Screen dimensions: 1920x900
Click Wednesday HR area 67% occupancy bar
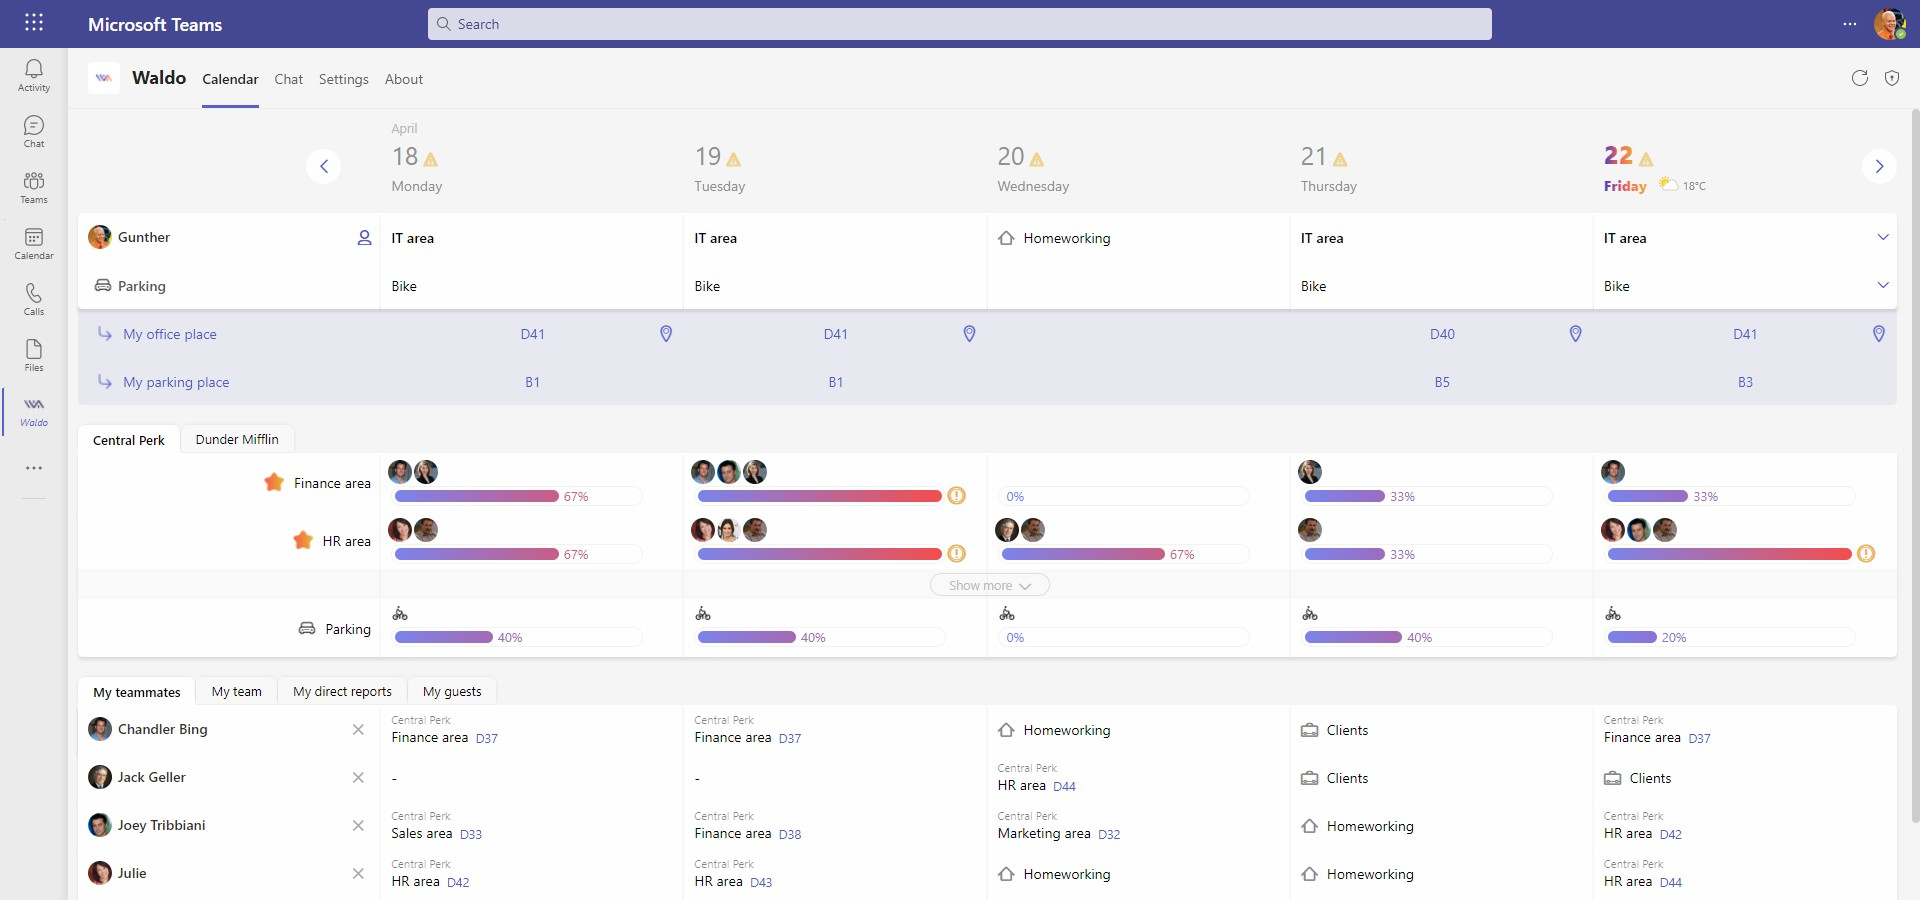click(1124, 554)
